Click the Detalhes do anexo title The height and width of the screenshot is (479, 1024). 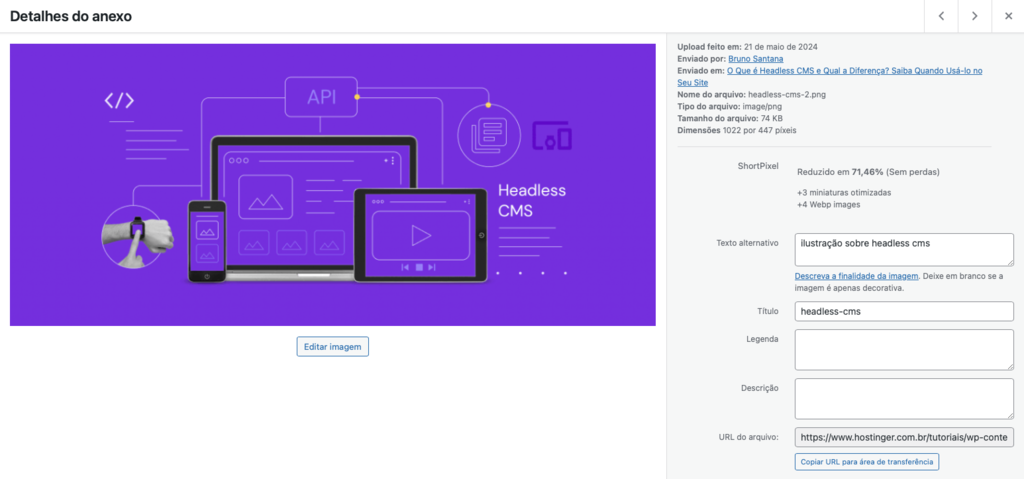click(x=71, y=16)
